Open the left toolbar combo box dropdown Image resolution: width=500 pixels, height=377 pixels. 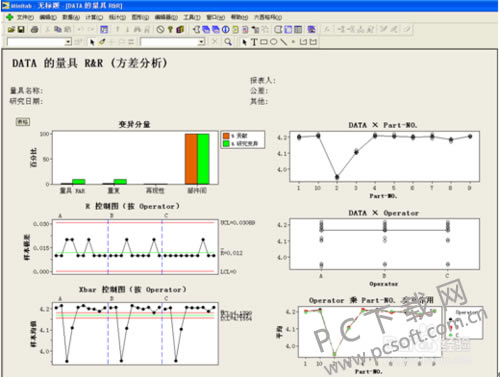click(x=68, y=42)
